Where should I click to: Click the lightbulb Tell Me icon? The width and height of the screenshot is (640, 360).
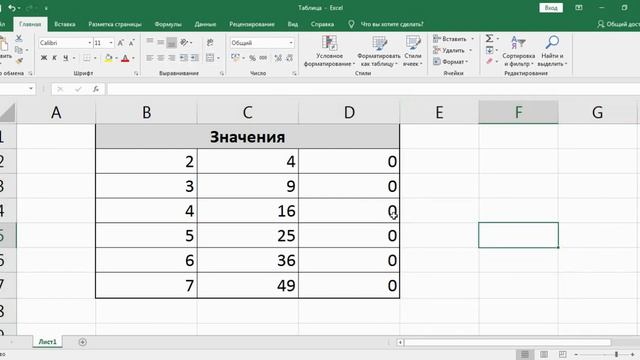pos(351,24)
